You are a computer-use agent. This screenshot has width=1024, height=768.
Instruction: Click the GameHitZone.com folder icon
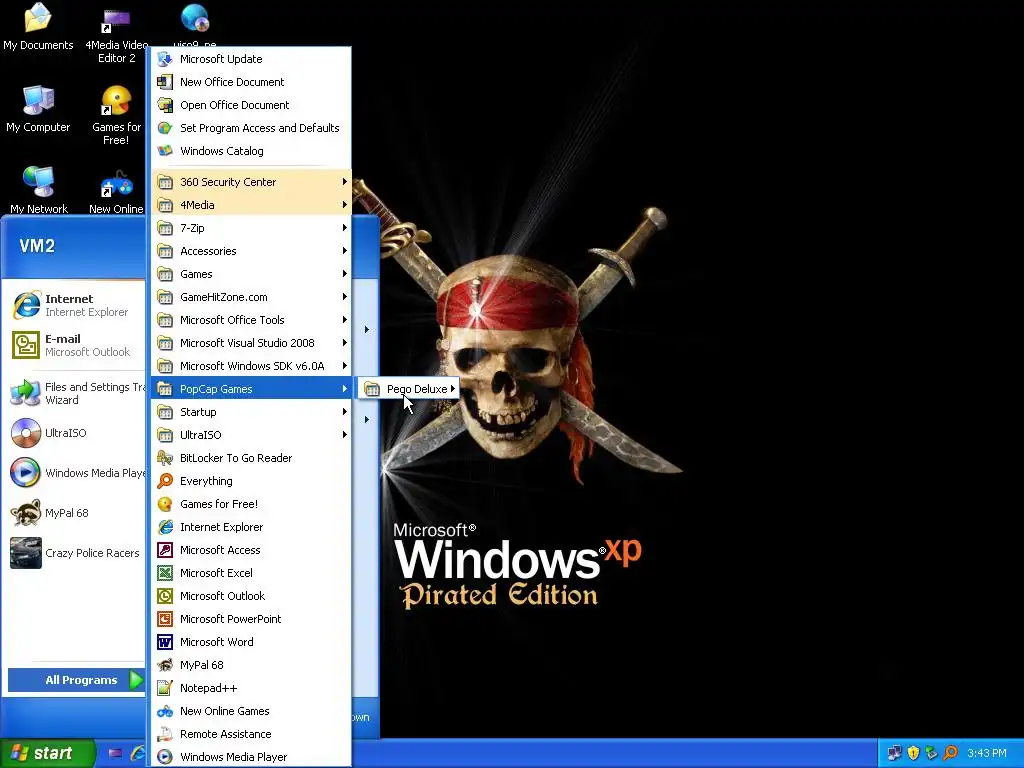click(165, 296)
